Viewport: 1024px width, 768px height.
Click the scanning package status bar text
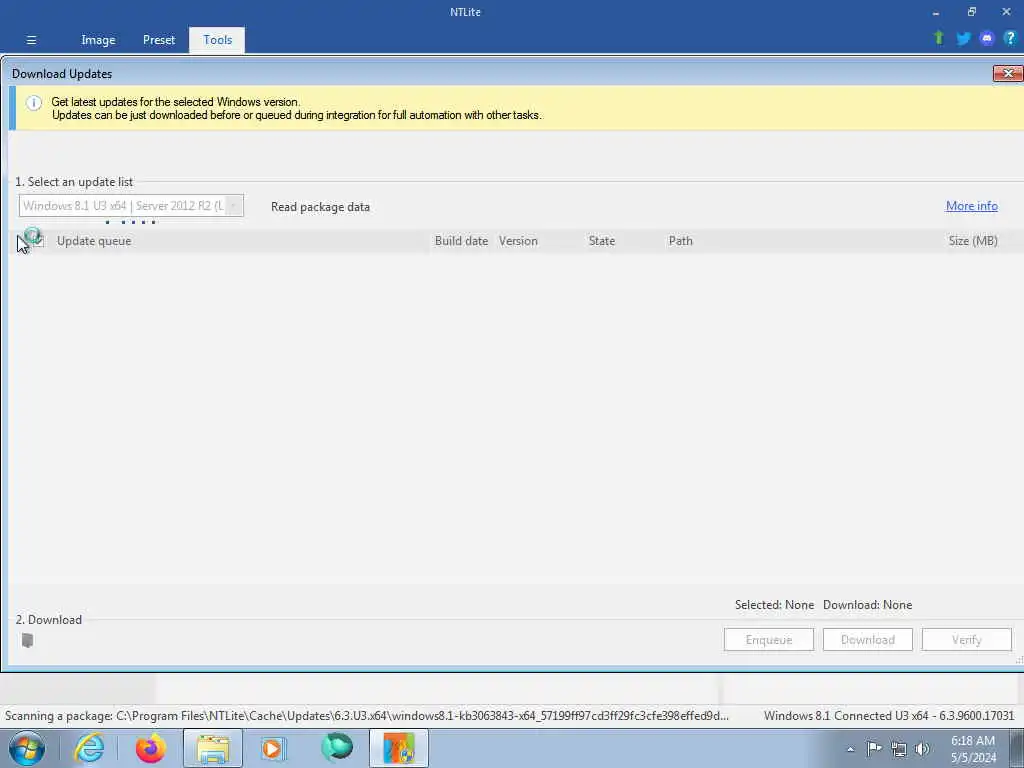[366, 716]
